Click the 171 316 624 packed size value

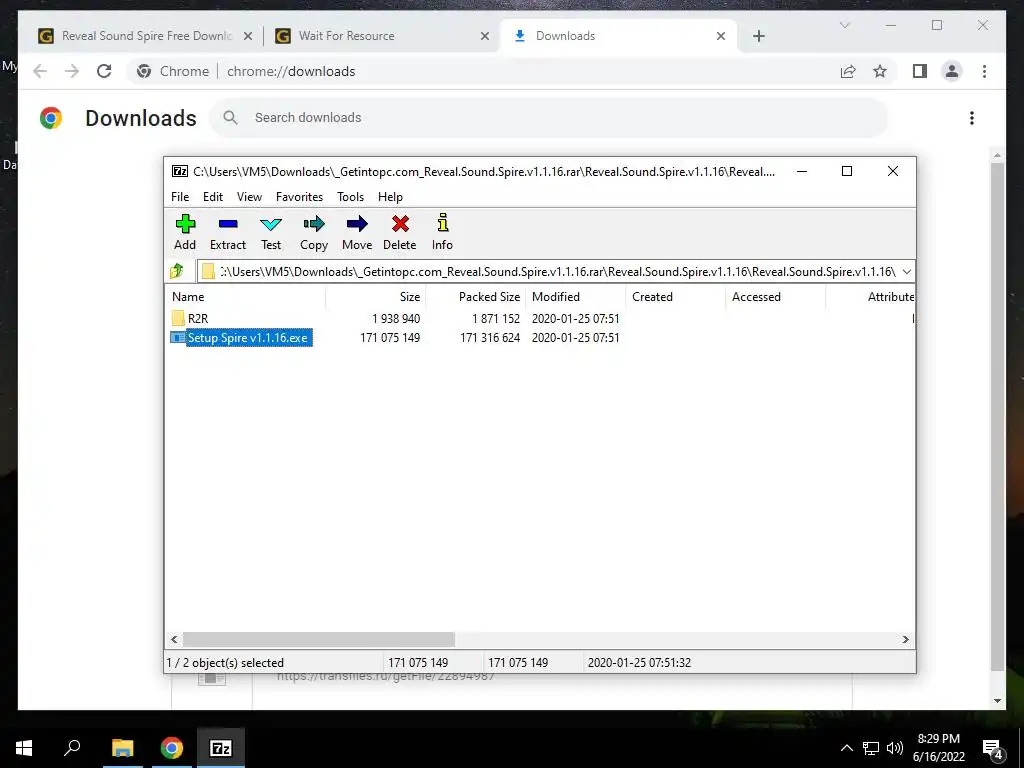[490, 338]
